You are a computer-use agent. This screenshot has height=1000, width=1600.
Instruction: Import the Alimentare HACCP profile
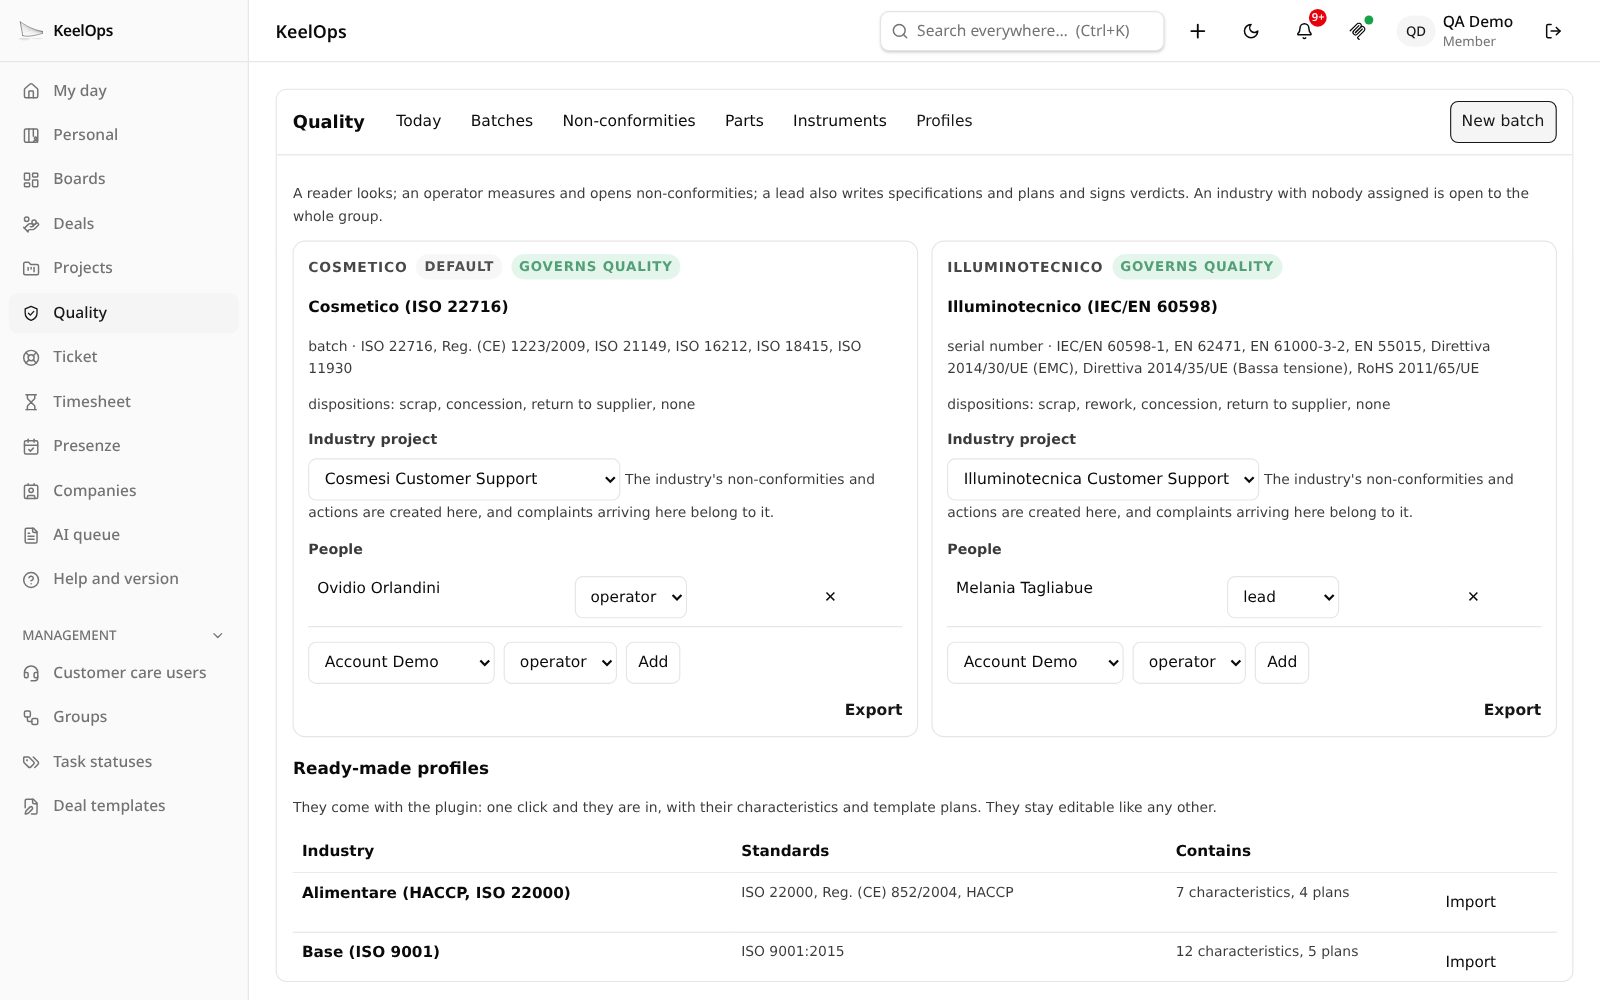[x=1470, y=902]
